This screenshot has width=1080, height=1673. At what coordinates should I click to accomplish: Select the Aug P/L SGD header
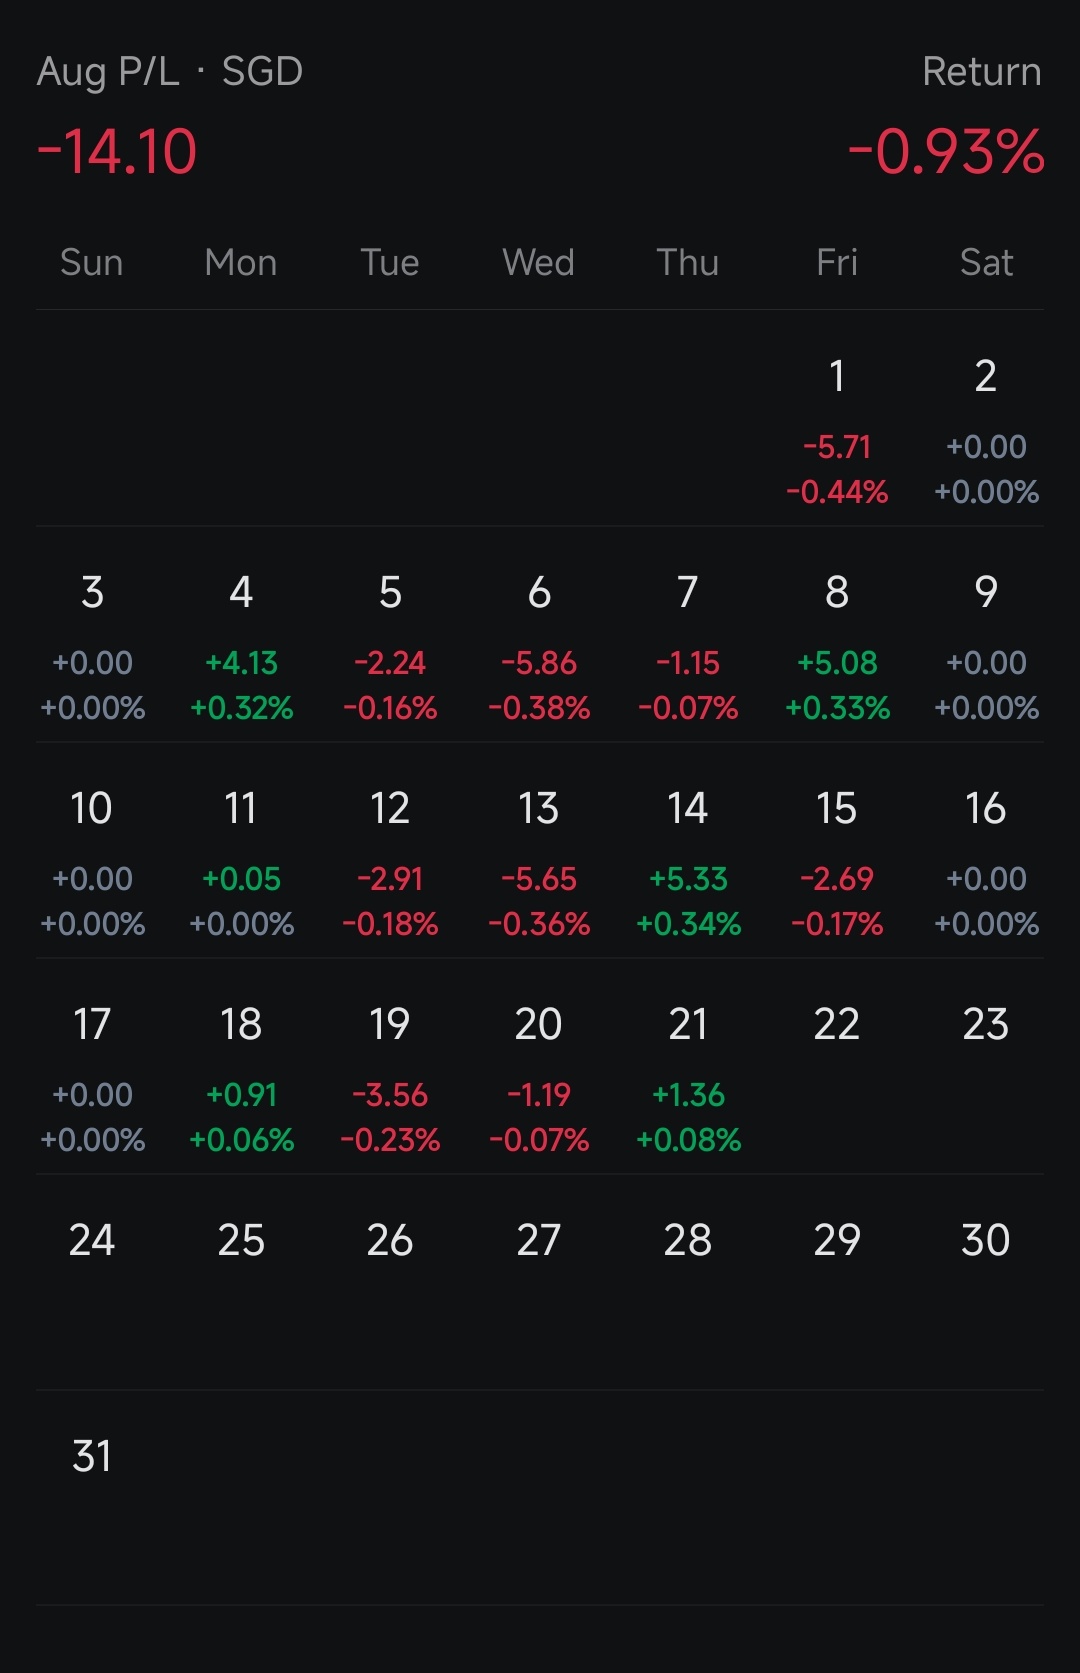[170, 72]
